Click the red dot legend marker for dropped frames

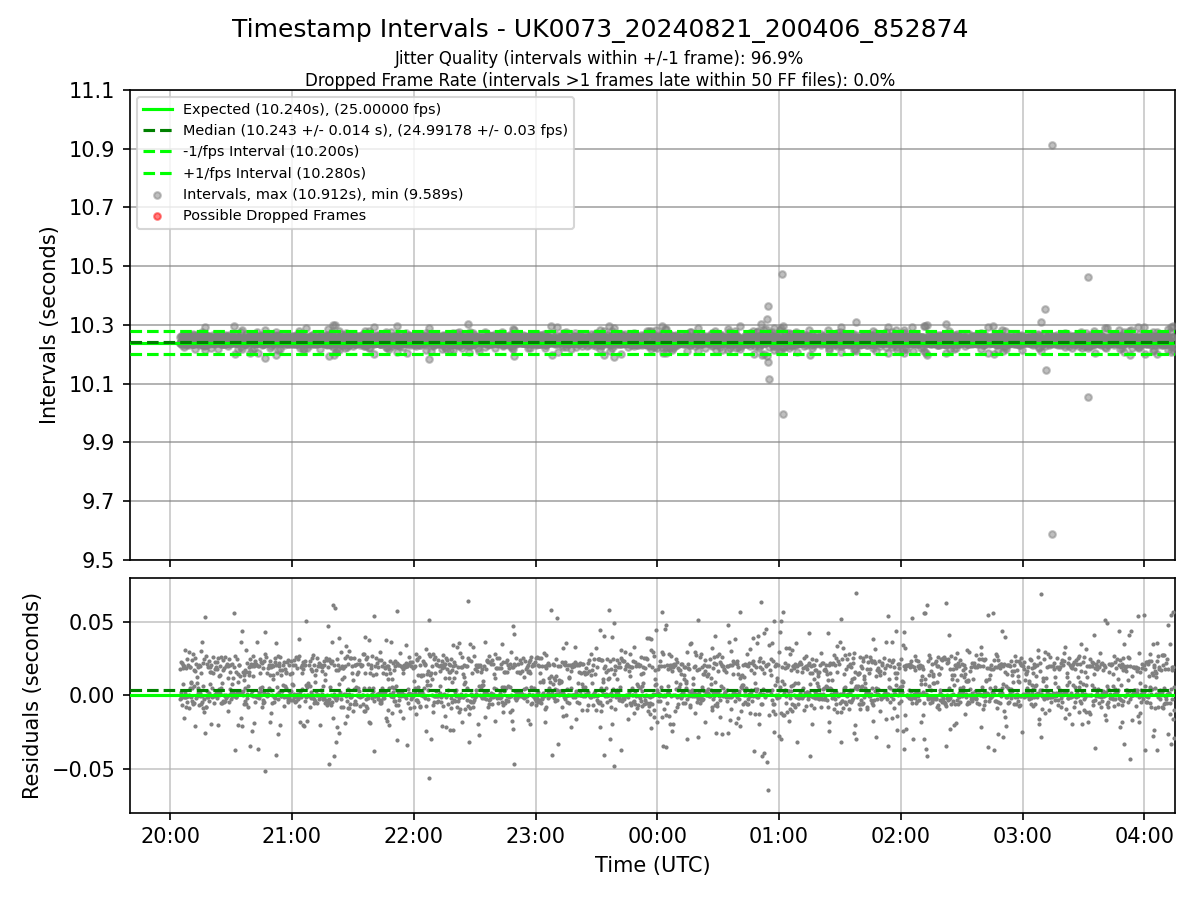(x=157, y=216)
